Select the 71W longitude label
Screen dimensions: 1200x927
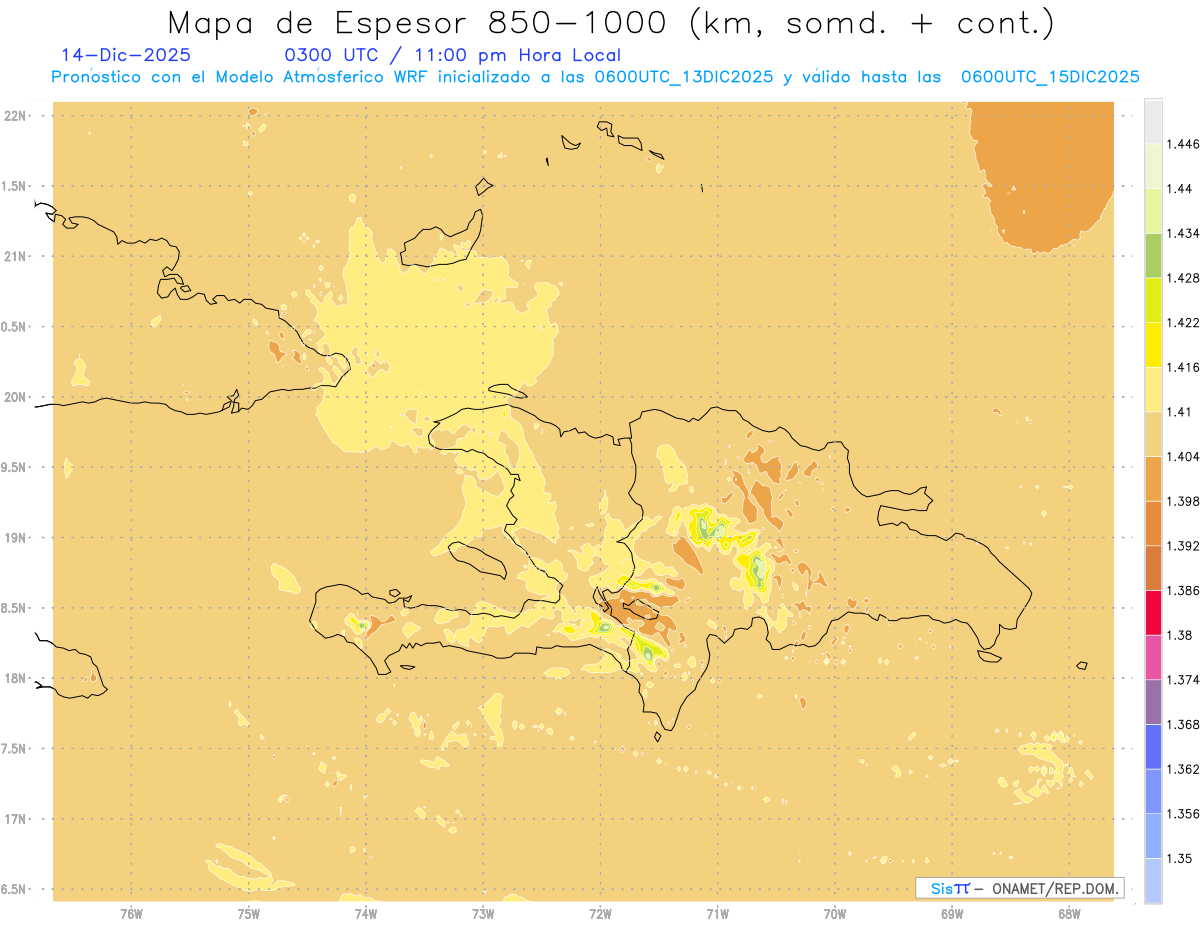[x=717, y=913]
